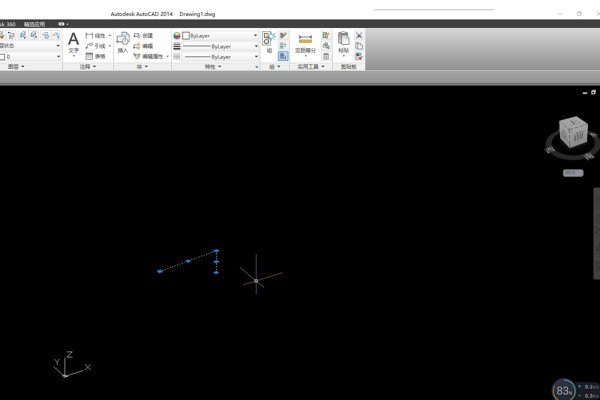The width and height of the screenshot is (600, 400).
Task: Click the Edit Attributes (编辑属性) button
Action: (150, 57)
